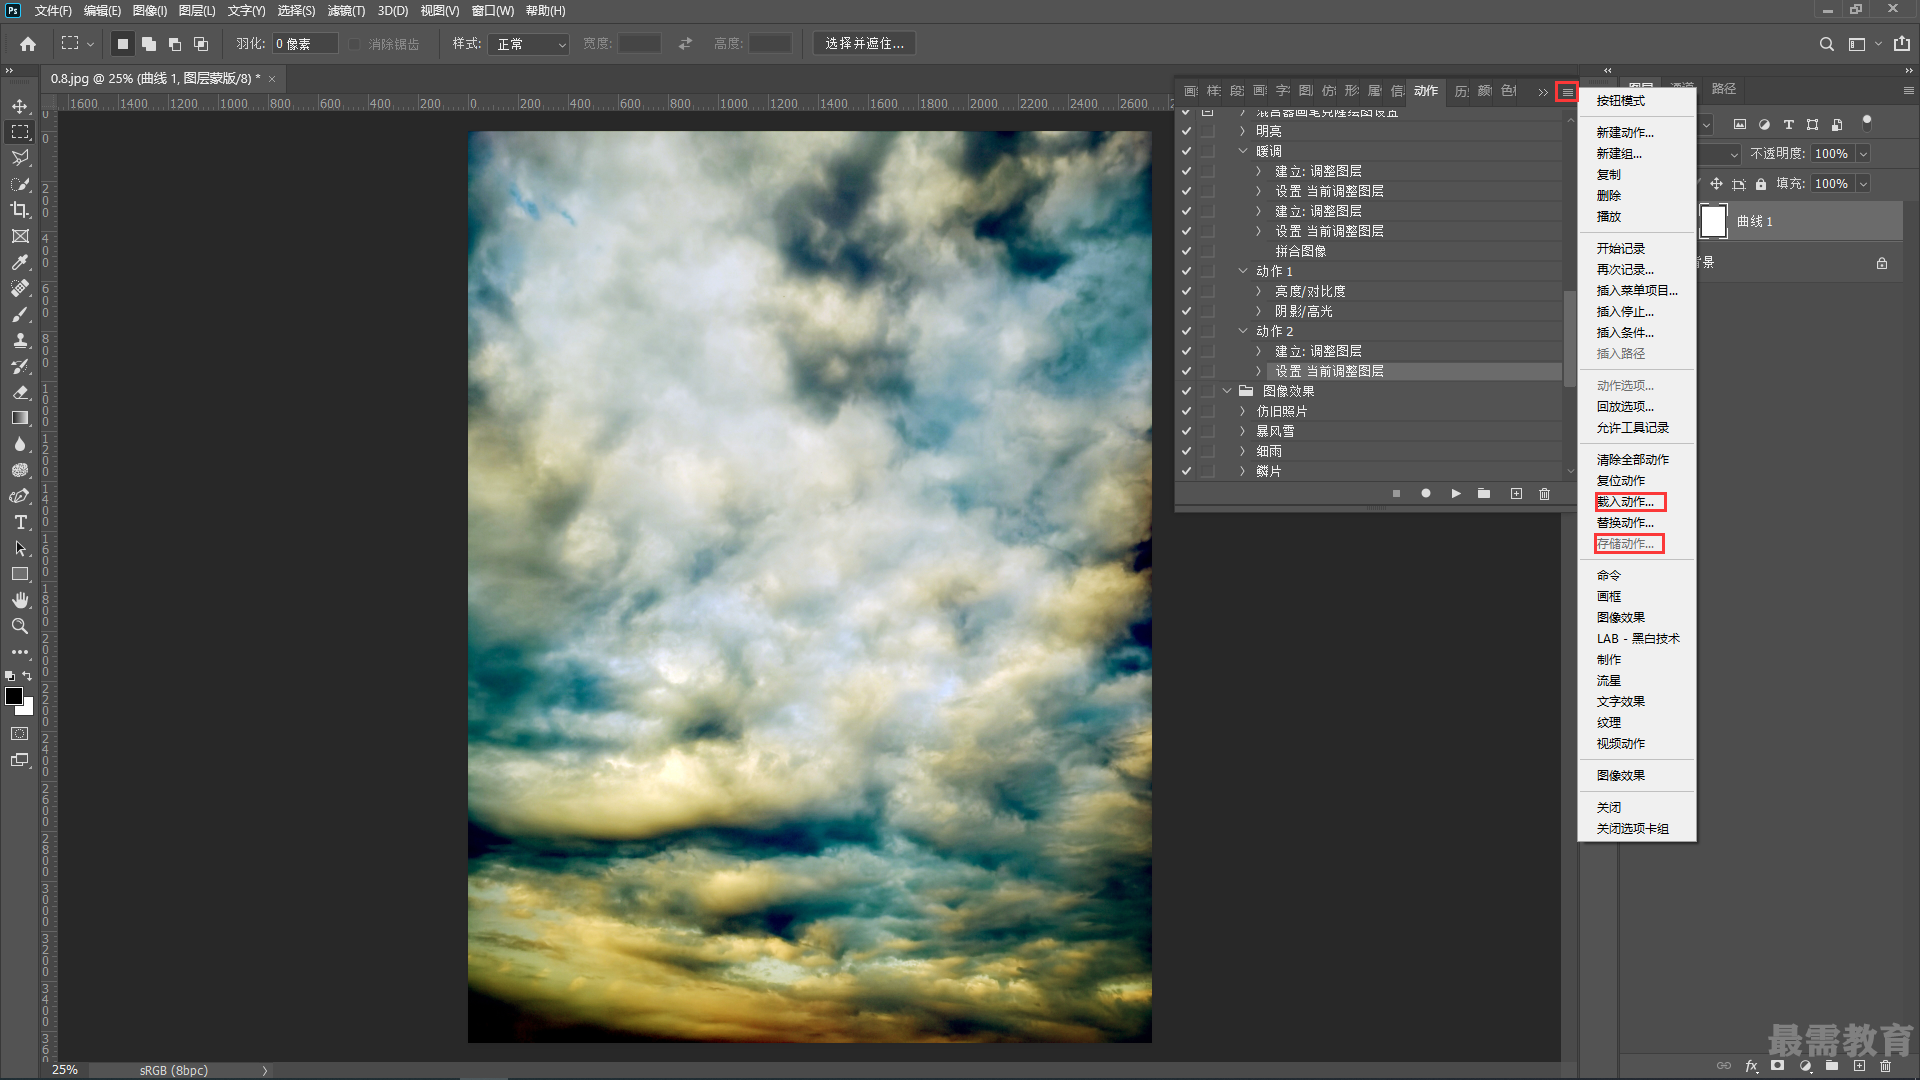Image resolution: width=1920 pixels, height=1080 pixels.
Task: Choose 复位动作 in the menu
Action: (x=1620, y=481)
